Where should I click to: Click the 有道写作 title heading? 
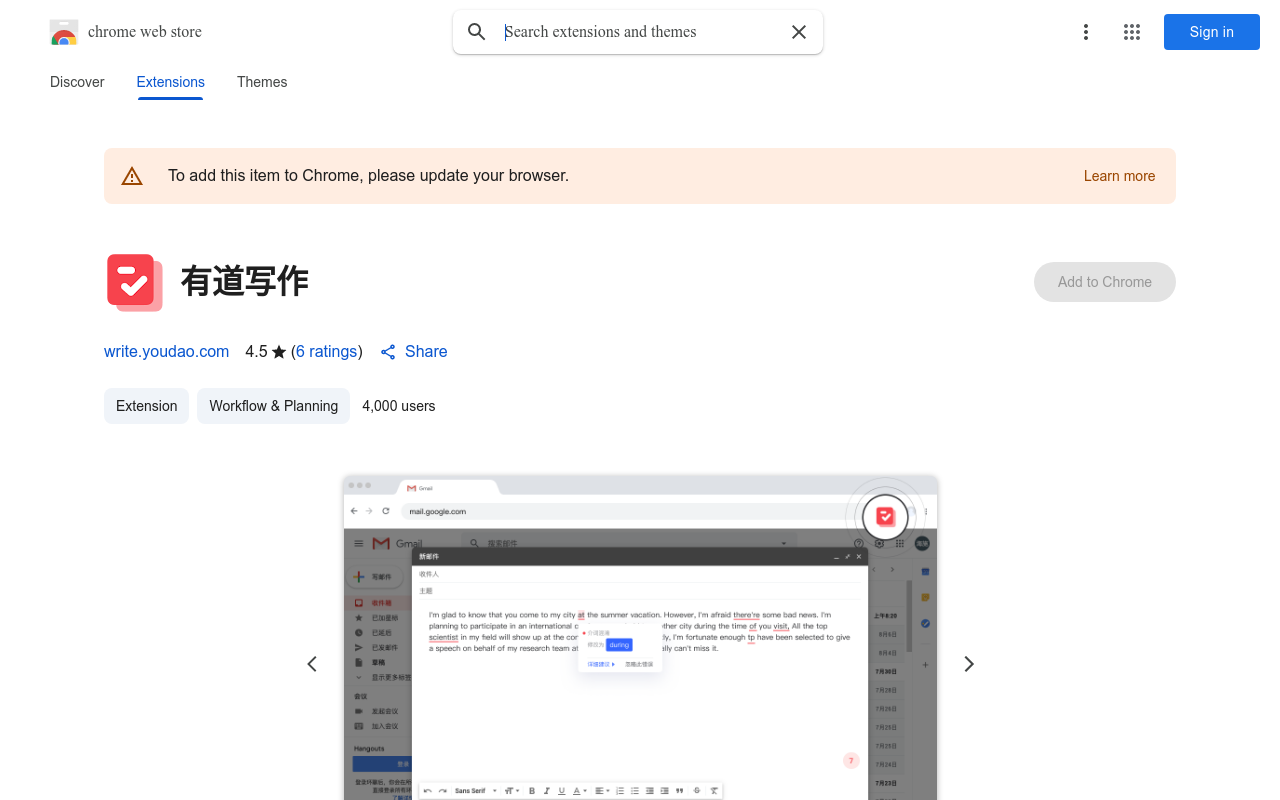tap(244, 282)
